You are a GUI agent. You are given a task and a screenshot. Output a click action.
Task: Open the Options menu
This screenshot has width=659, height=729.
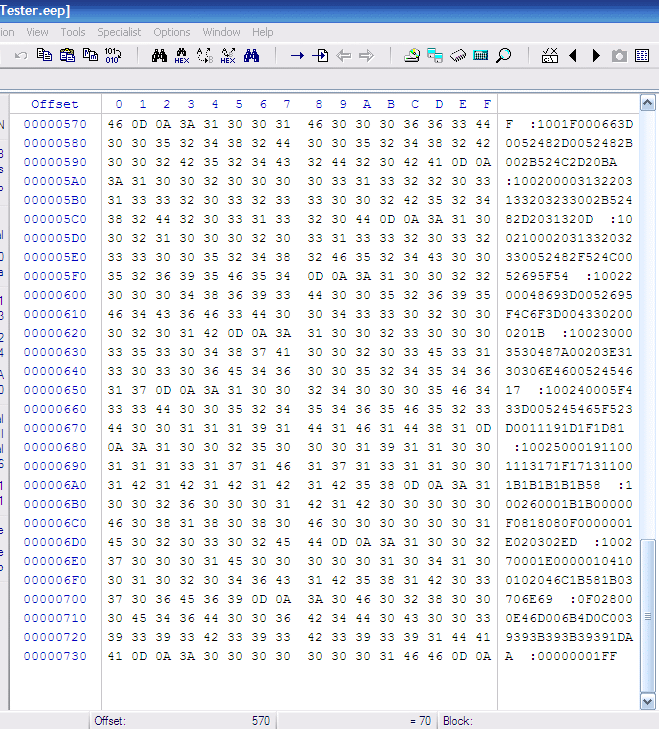pos(172,32)
